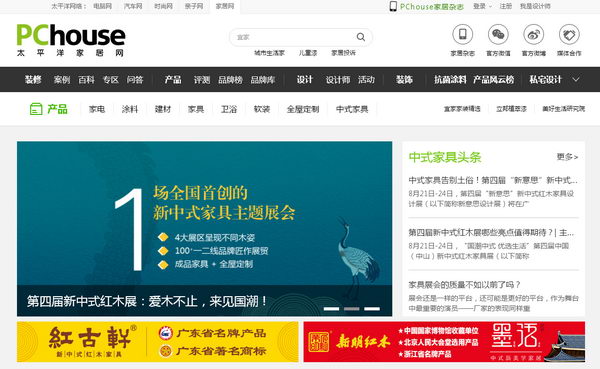Select the 家电 product category
The height and width of the screenshot is (369, 600).
(x=97, y=109)
